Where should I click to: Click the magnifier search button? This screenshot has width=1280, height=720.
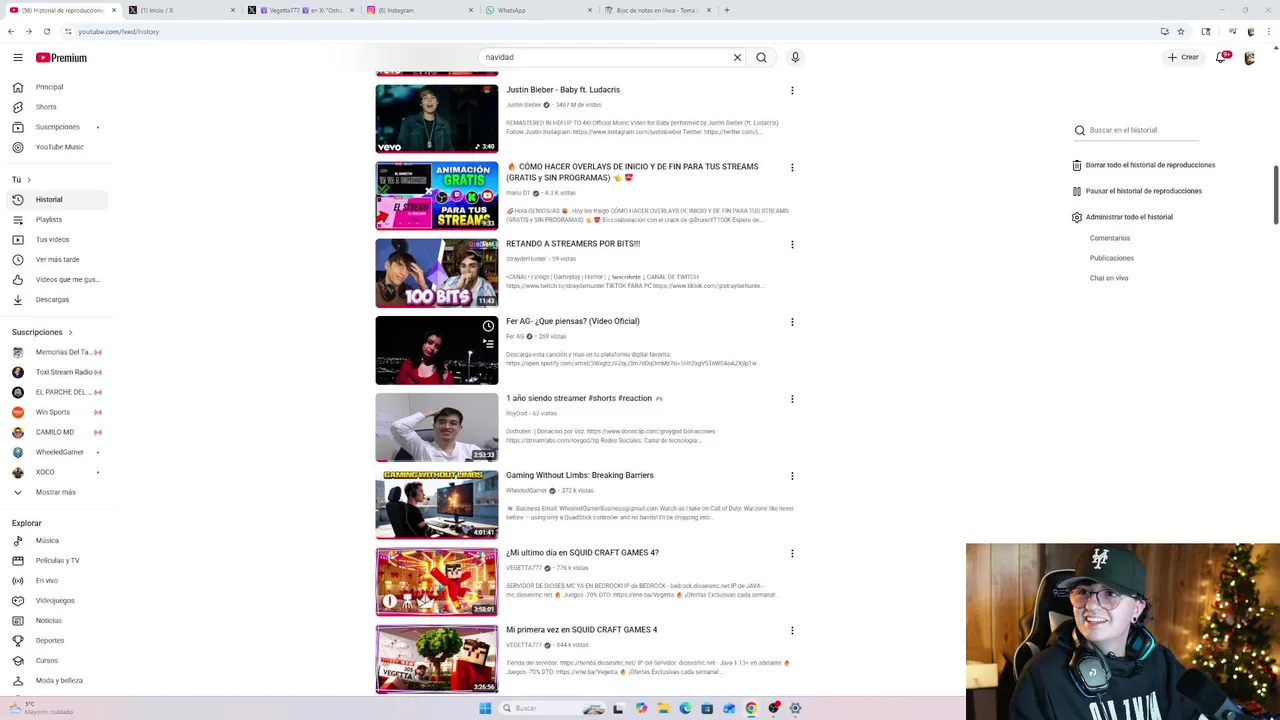tap(762, 57)
